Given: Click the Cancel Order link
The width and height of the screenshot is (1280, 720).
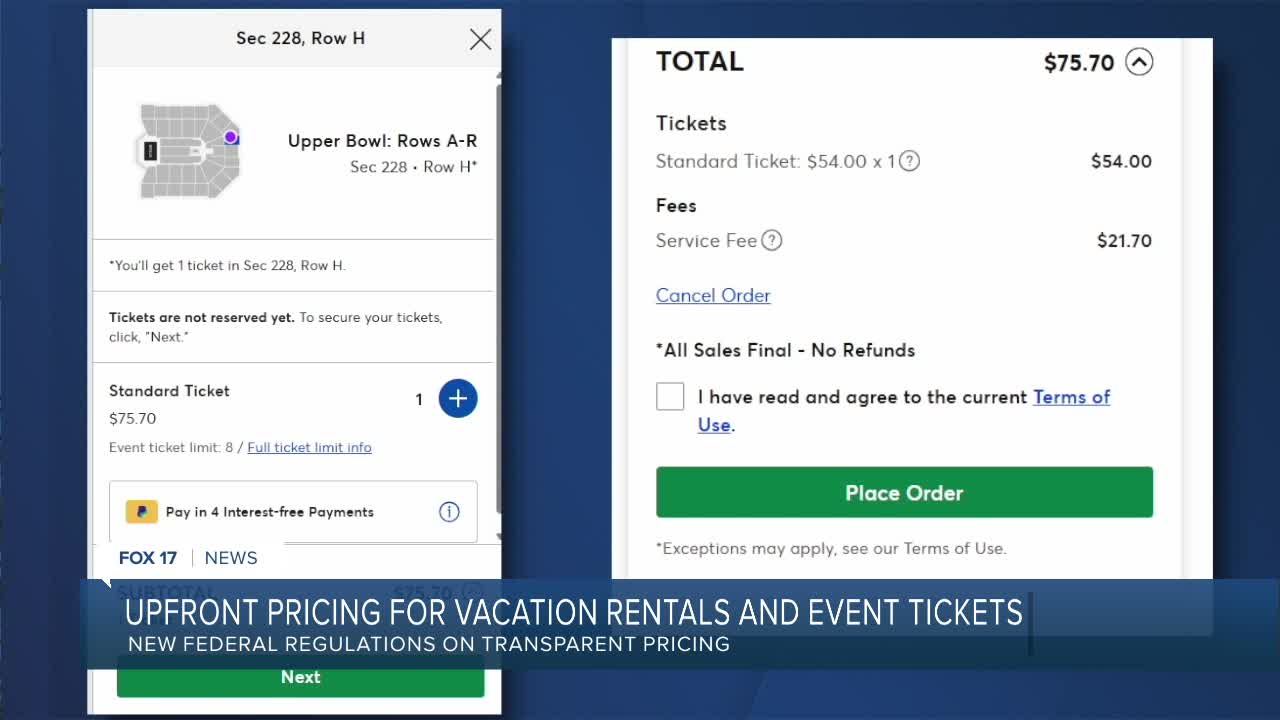Looking at the screenshot, I should pyautogui.click(x=713, y=295).
